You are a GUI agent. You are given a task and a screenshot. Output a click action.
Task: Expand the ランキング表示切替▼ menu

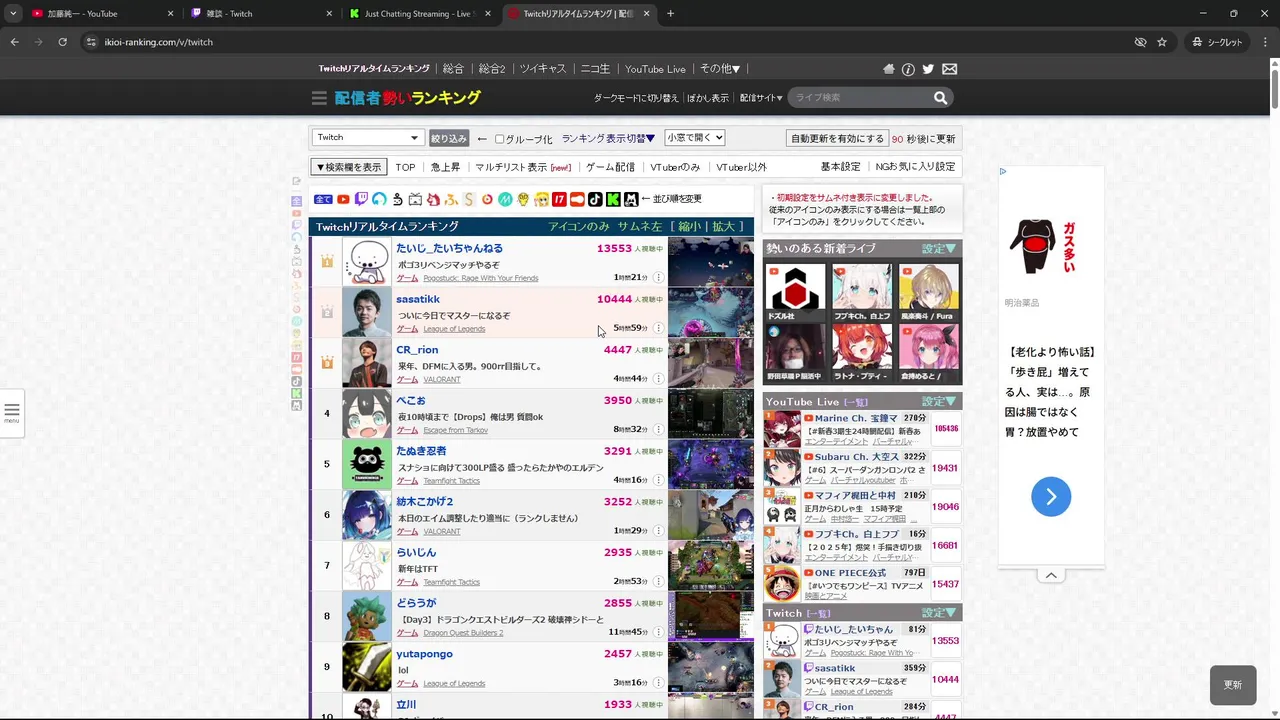point(608,139)
